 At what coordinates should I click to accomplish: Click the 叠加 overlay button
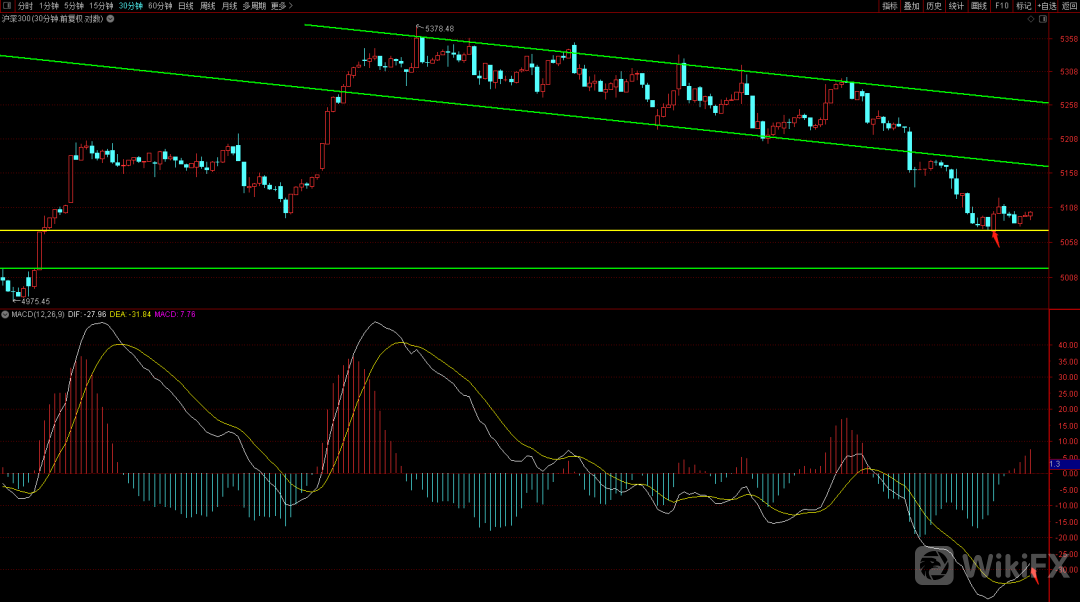pos(911,6)
